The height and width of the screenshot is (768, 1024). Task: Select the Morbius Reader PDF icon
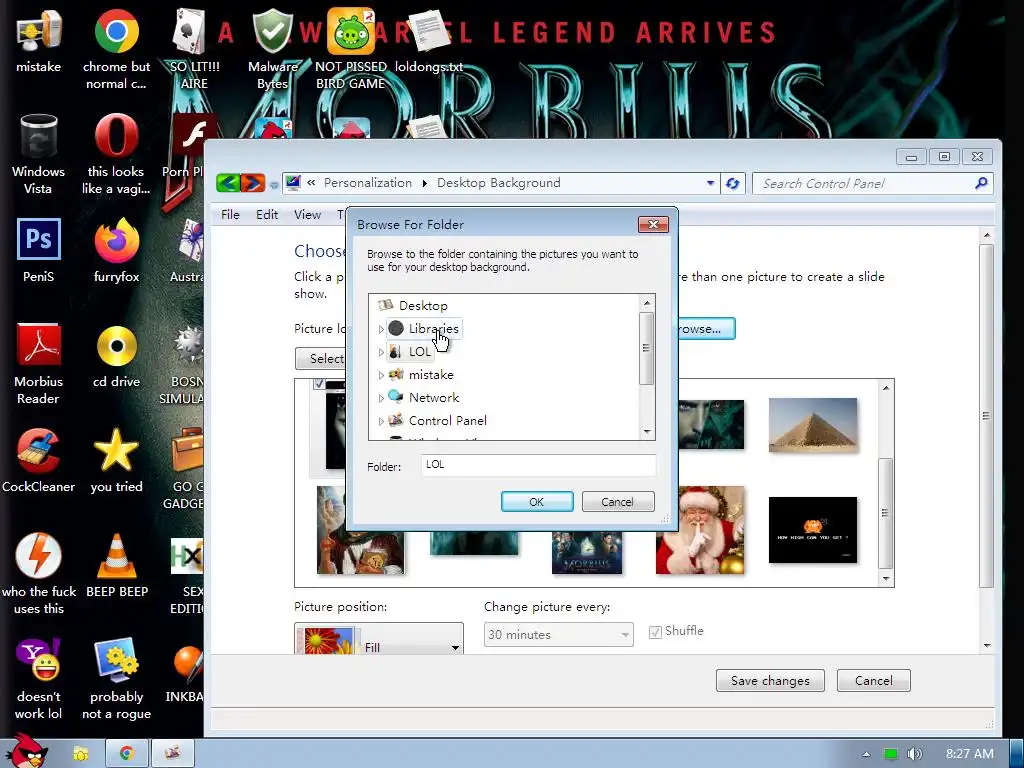(x=39, y=364)
